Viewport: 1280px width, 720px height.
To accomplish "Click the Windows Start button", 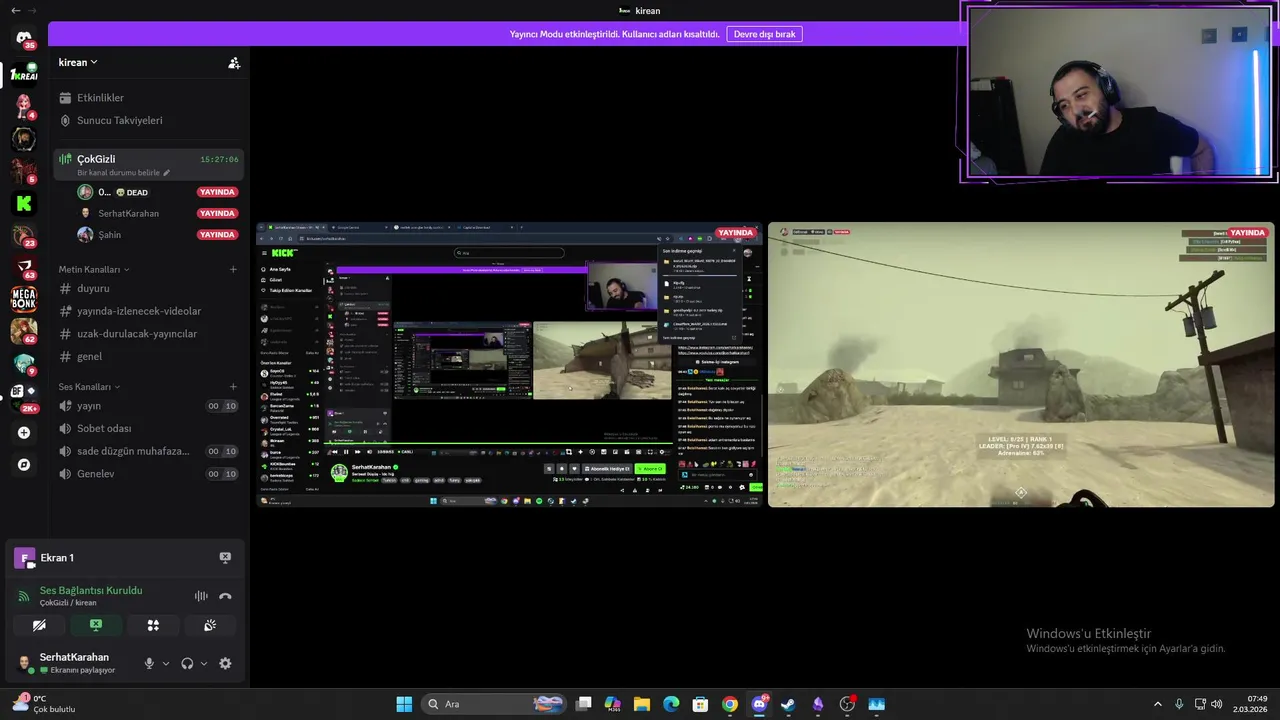I will [404, 704].
